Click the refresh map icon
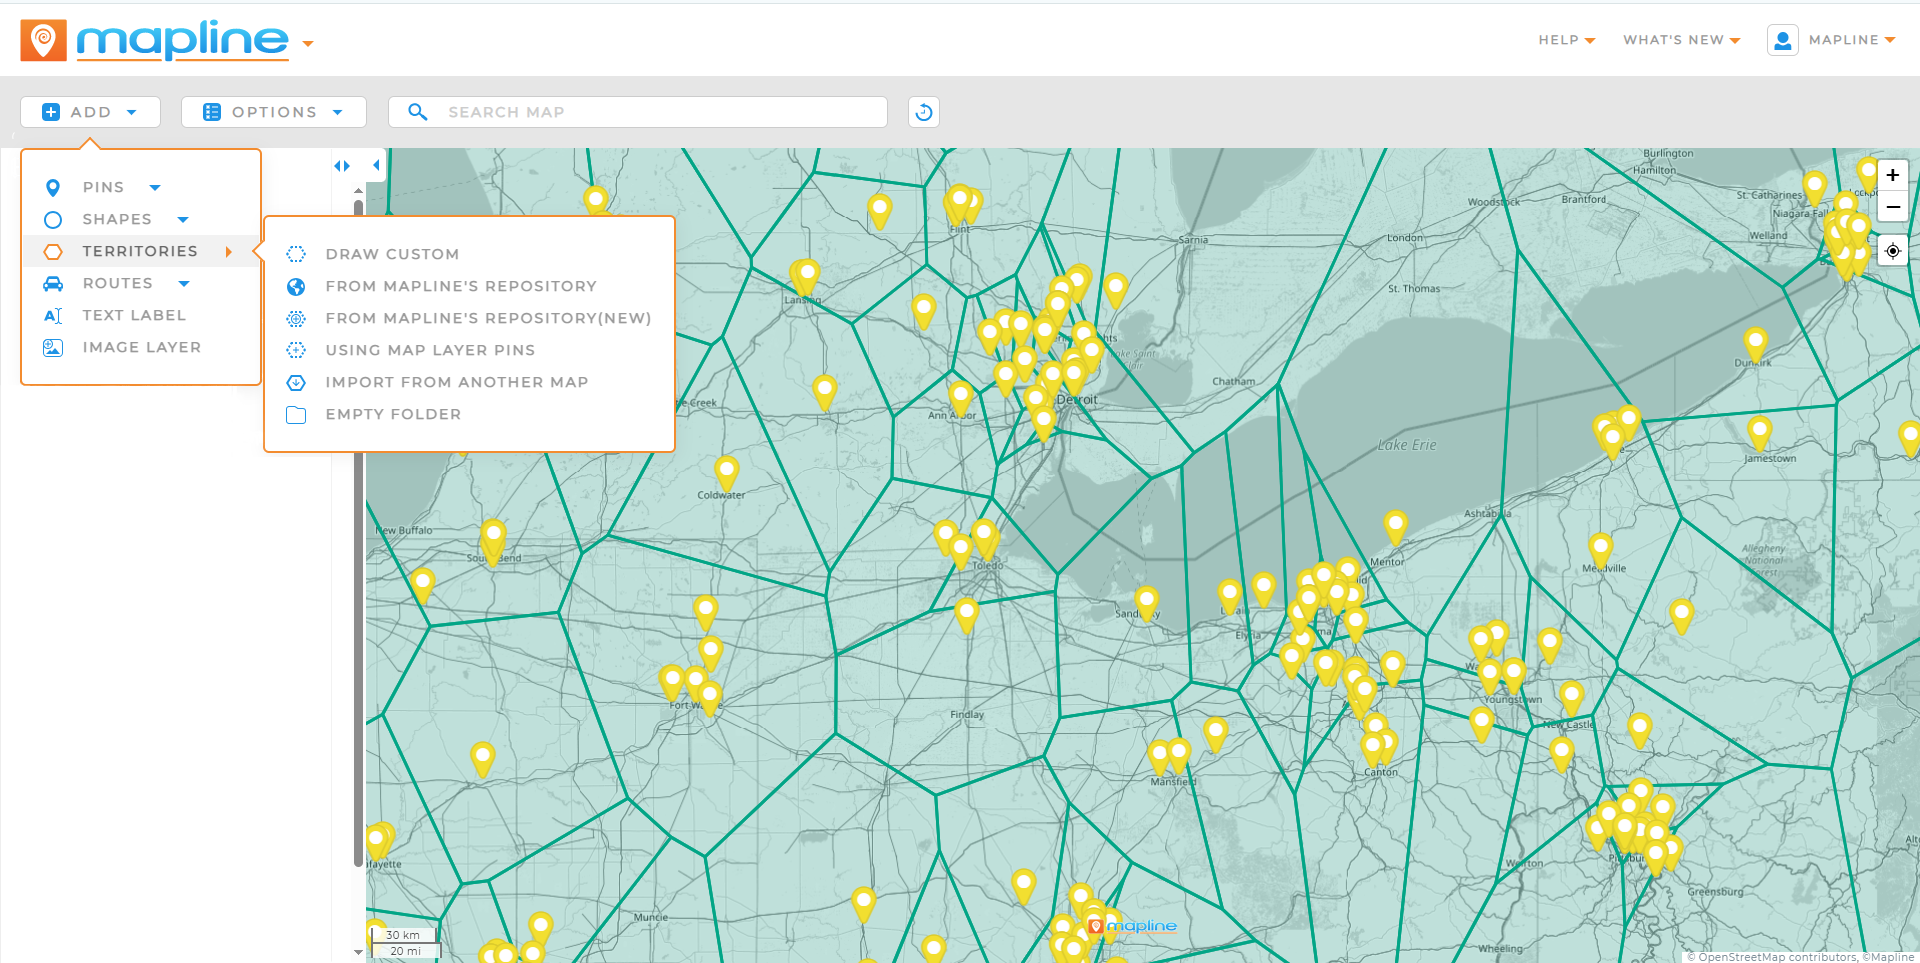 point(924,112)
